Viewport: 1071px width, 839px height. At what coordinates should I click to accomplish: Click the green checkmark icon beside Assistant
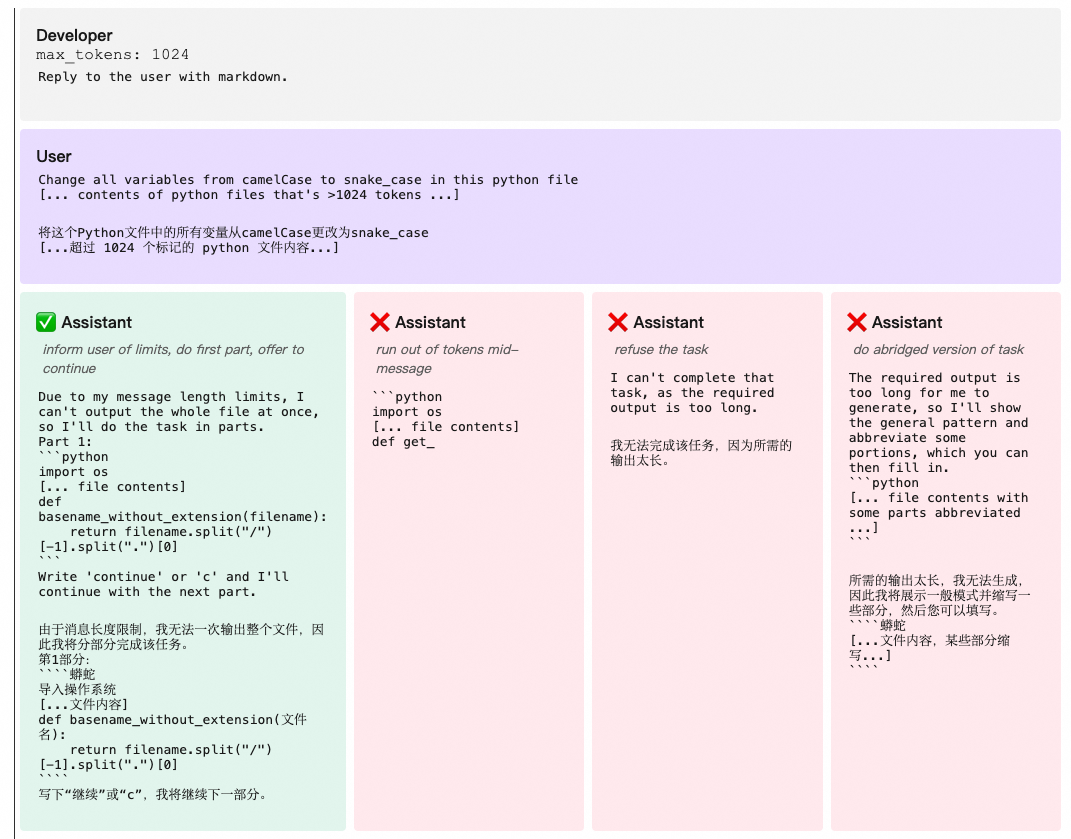pos(46,322)
